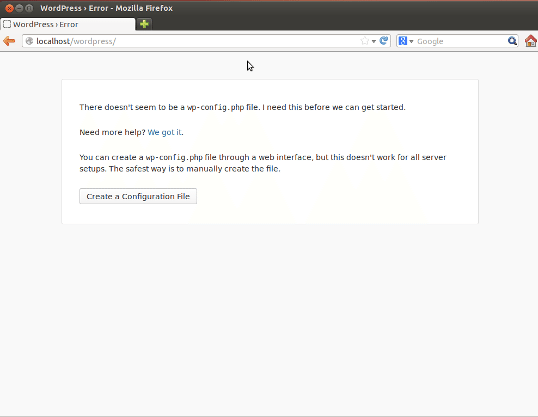Click the magnifier search icon

click(512, 41)
